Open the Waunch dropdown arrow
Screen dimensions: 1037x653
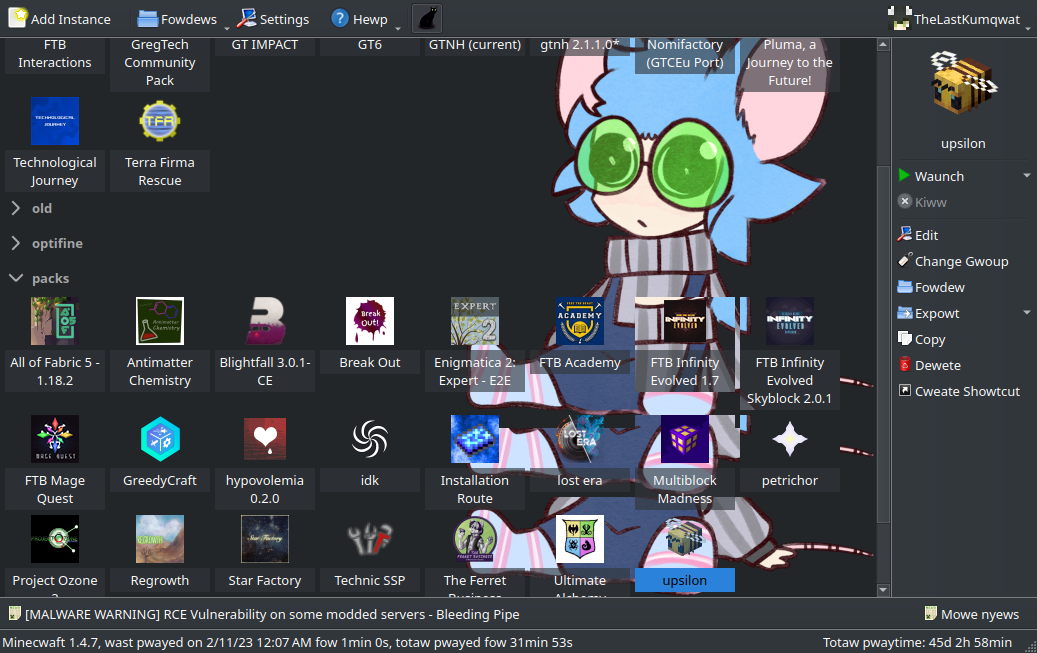1026,175
